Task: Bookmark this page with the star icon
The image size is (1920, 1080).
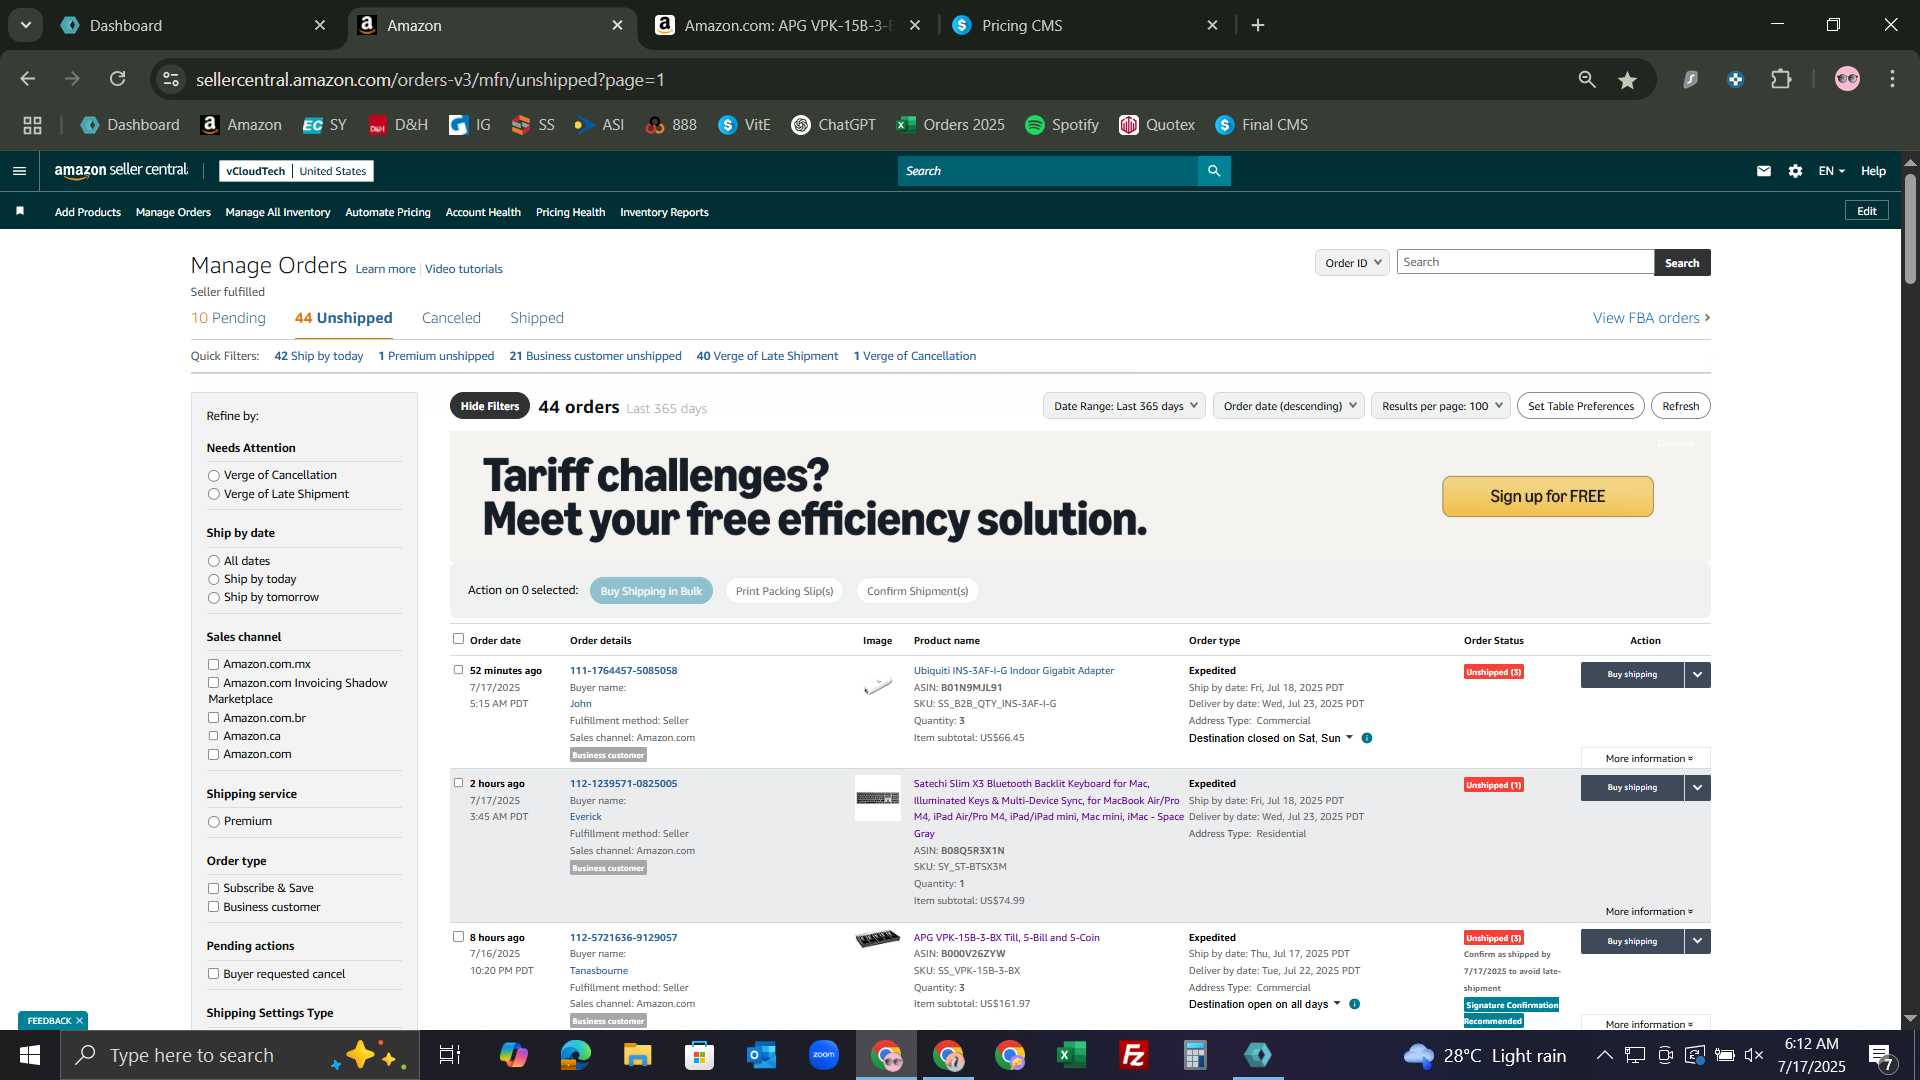Action: click(x=1628, y=80)
